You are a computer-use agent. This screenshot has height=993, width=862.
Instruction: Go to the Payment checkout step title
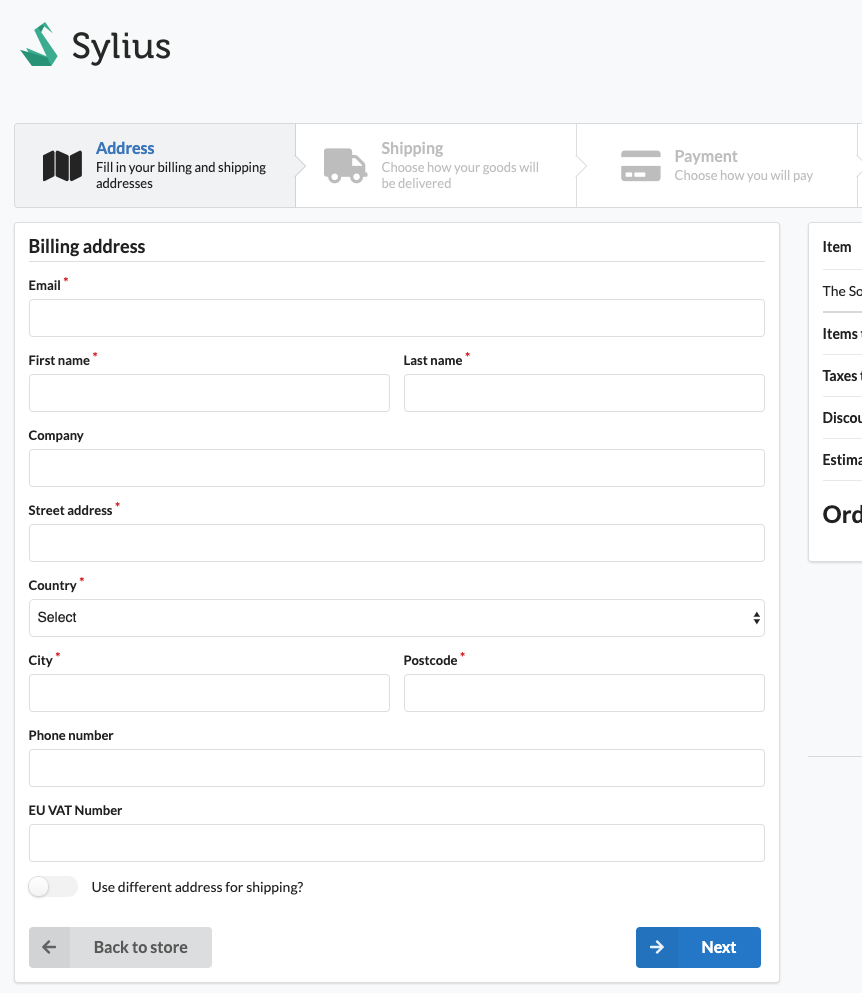tap(706, 156)
